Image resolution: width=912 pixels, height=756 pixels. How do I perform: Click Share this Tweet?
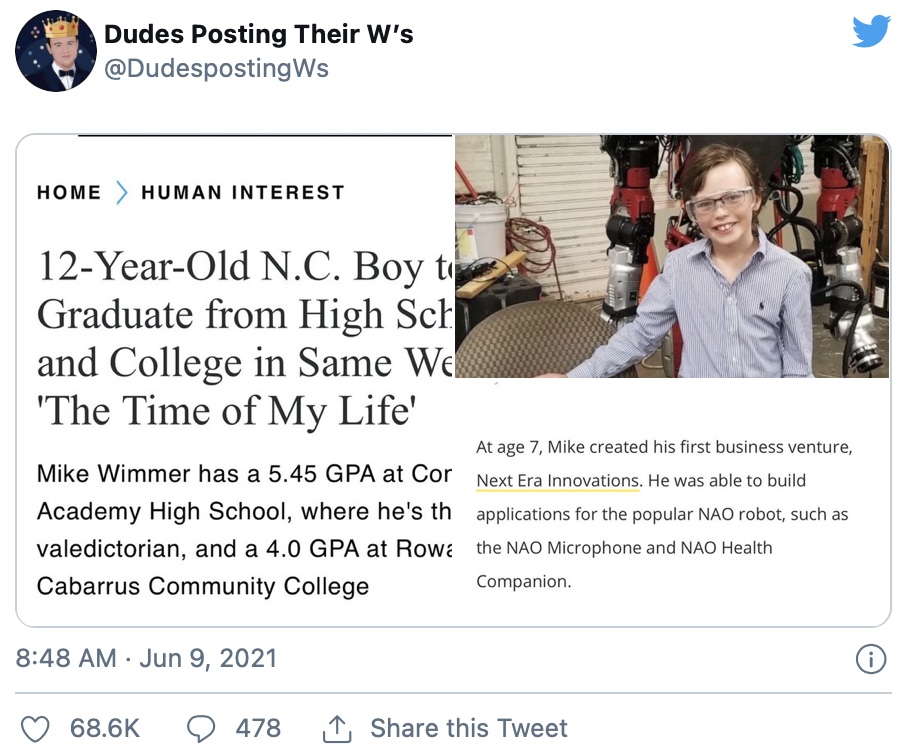pos(469,729)
